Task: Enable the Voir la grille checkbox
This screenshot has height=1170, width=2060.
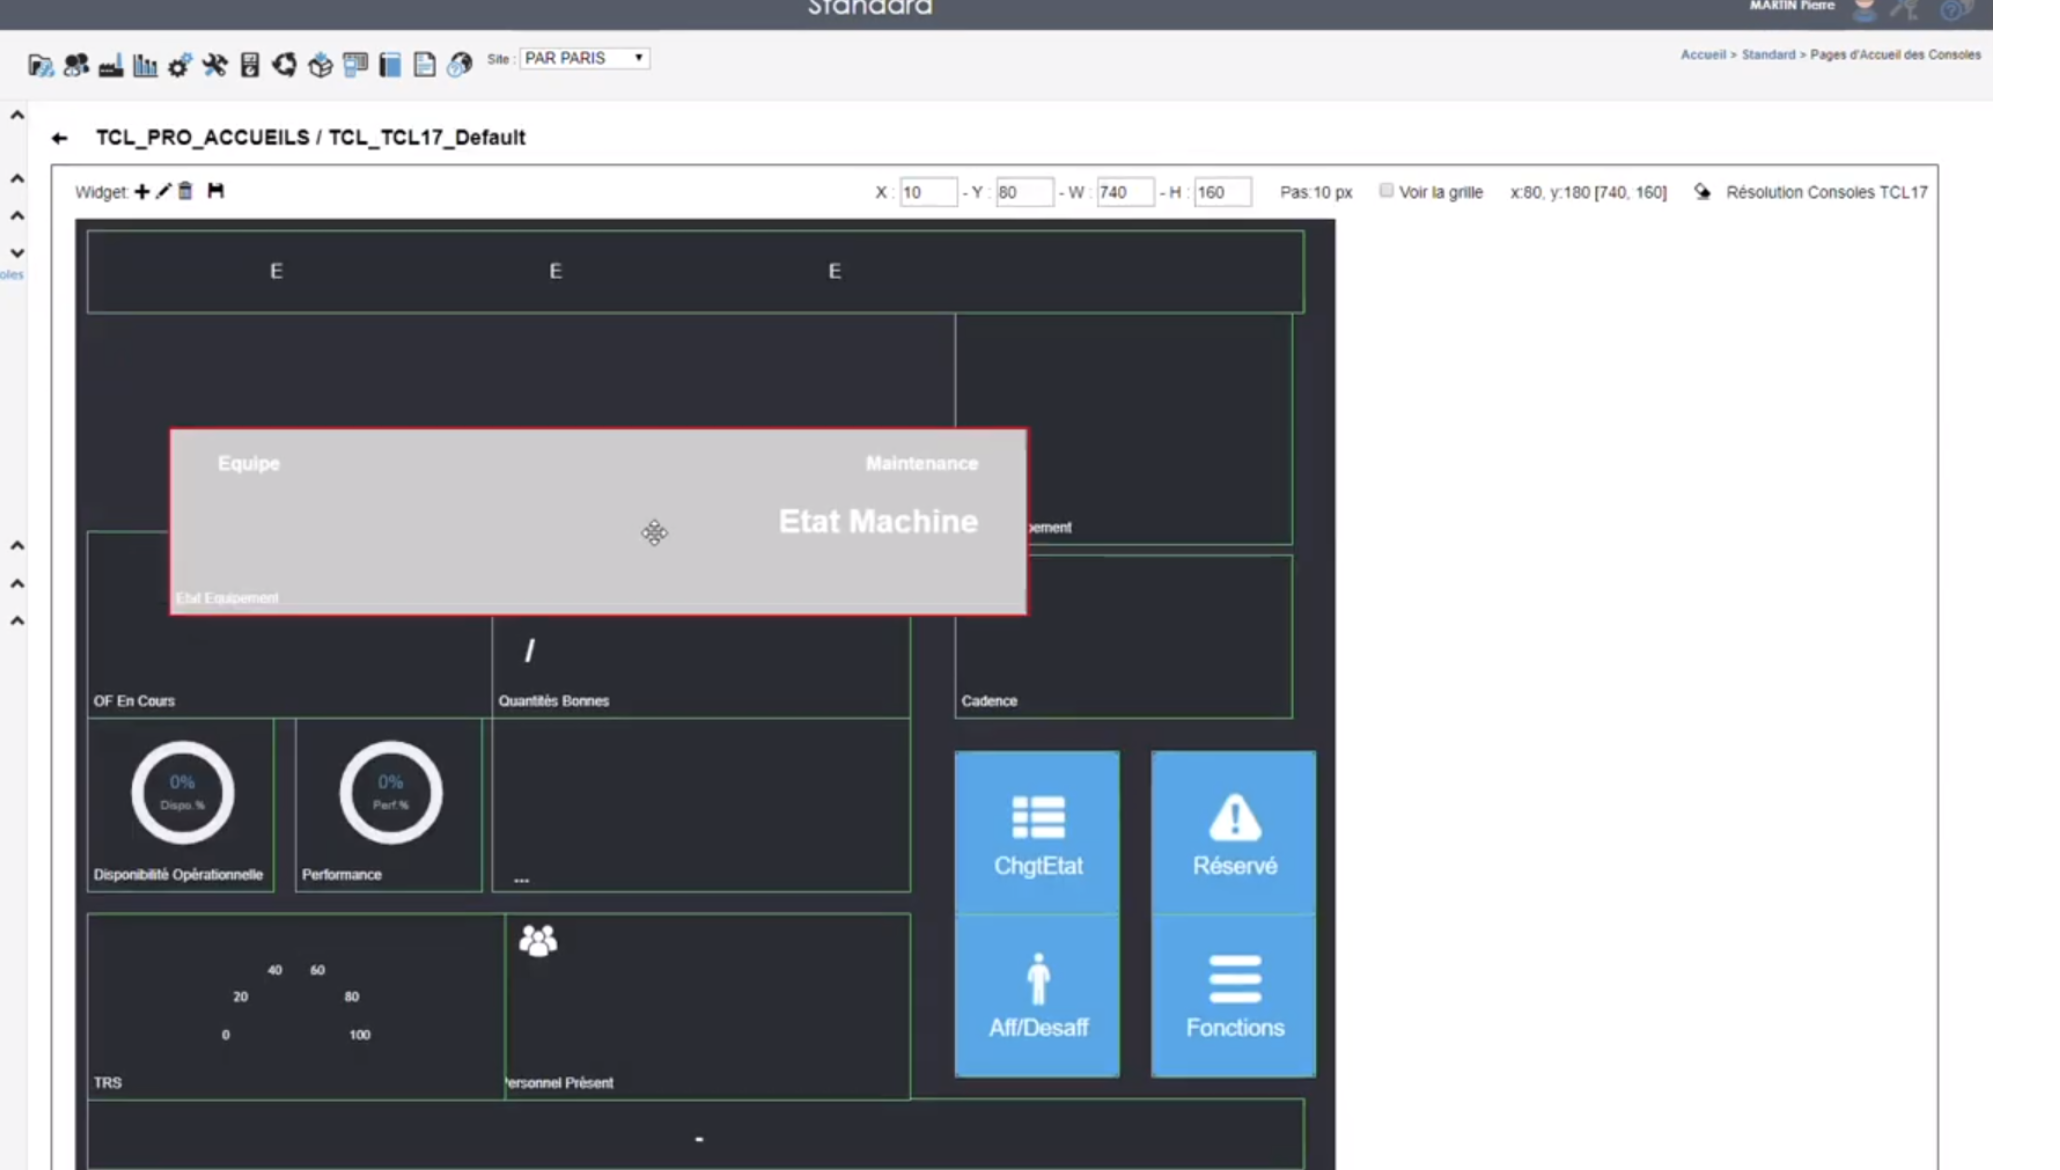Action: coord(1386,191)
